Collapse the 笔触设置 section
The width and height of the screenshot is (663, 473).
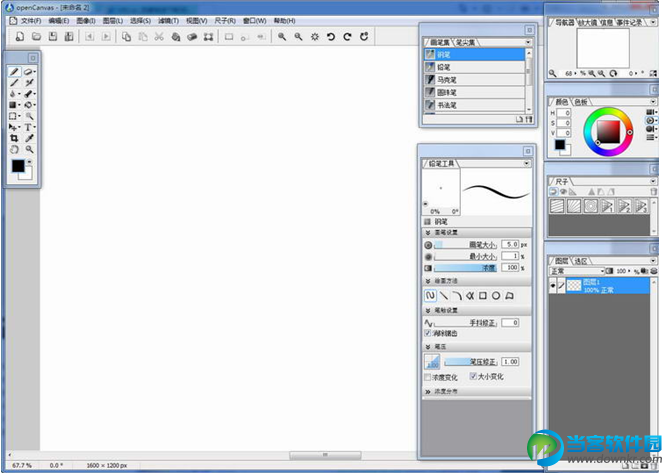pos(428,310)
